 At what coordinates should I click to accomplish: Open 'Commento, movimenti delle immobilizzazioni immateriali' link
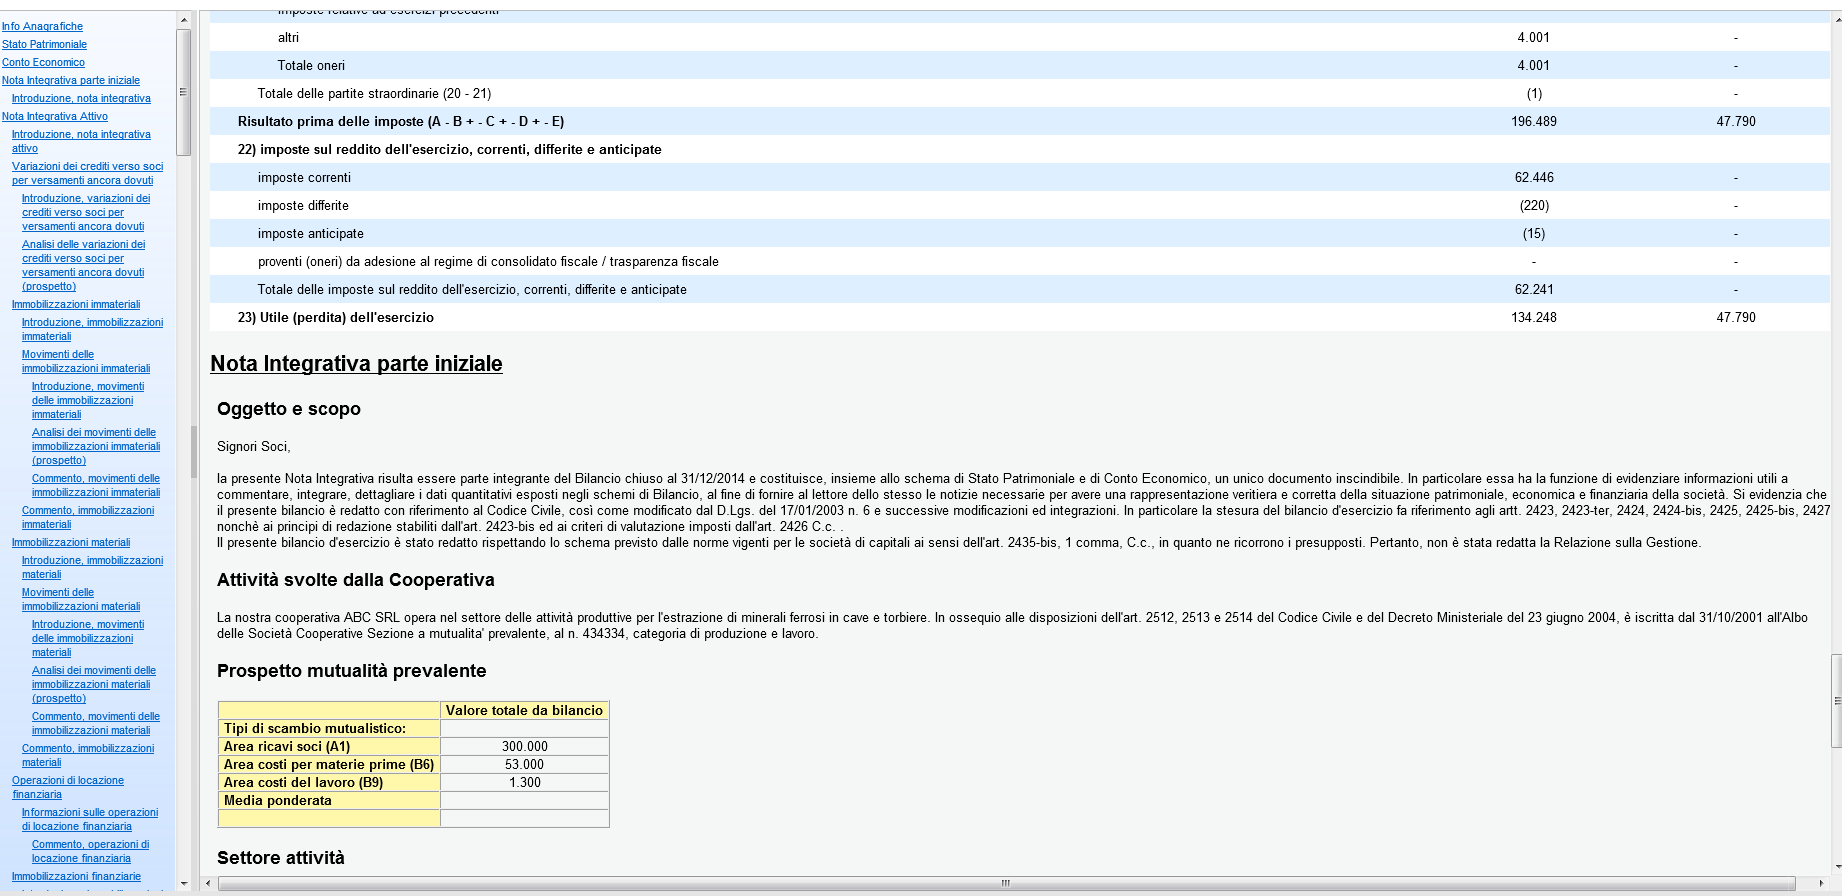96,485
